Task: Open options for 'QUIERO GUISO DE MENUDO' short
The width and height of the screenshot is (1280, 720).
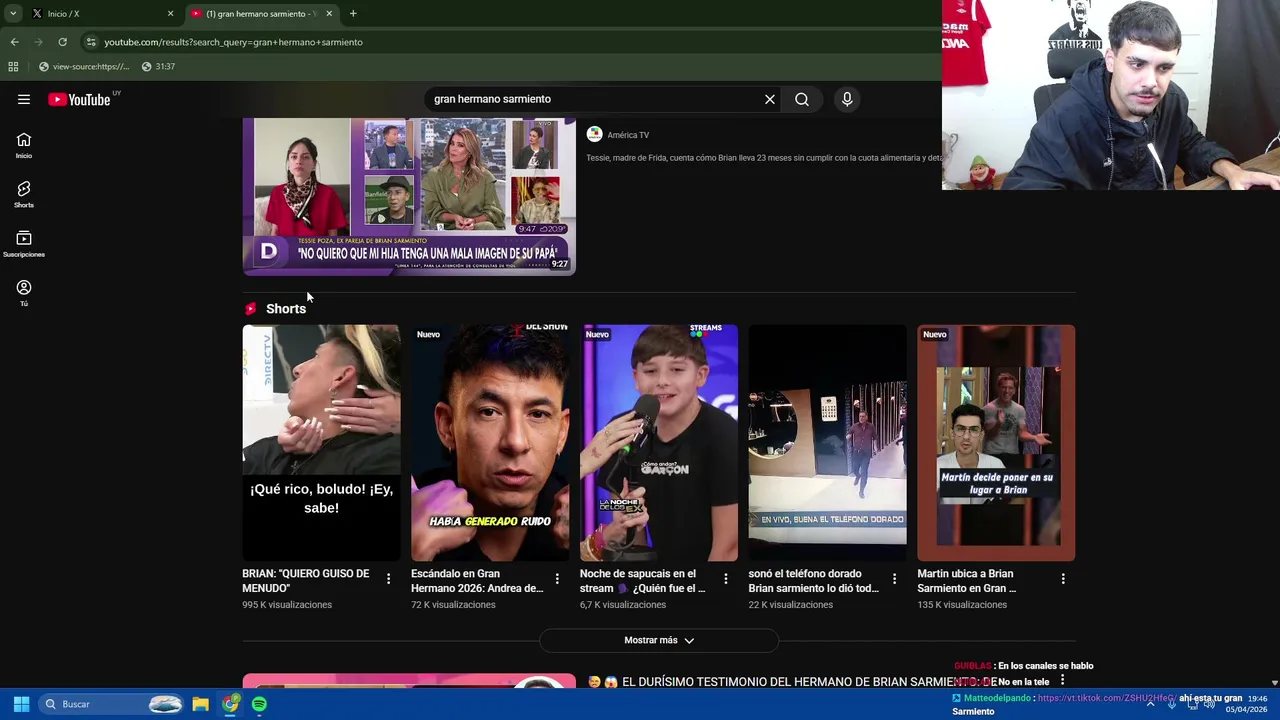Action: coord(388,579)
